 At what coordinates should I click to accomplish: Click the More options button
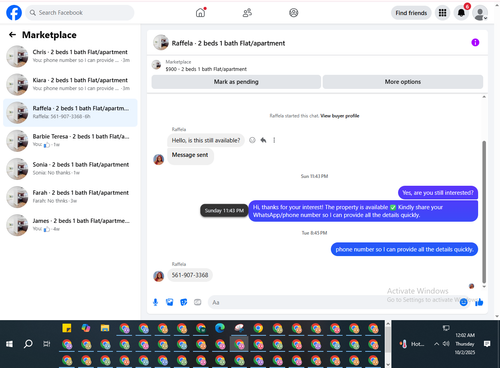click(x=403, y=82)
